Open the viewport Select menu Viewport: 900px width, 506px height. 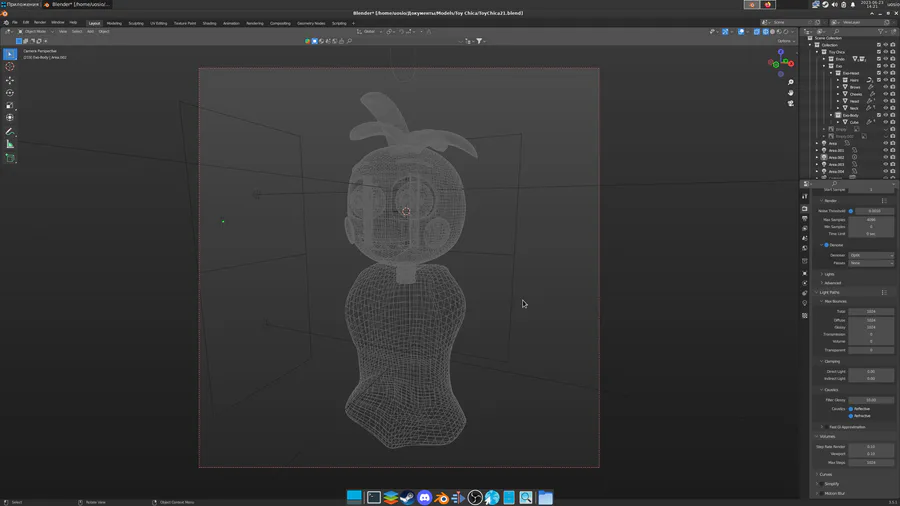click(x=77, y=32)
